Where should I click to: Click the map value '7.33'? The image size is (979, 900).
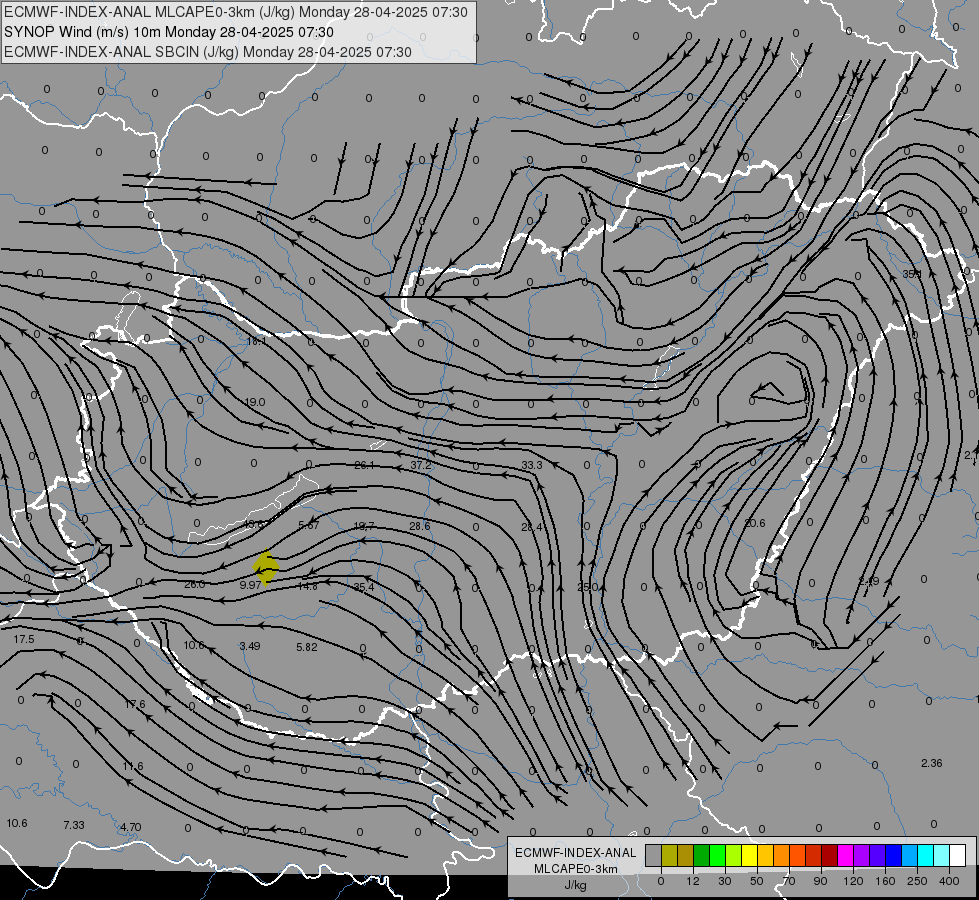click(x=74, y=825)
